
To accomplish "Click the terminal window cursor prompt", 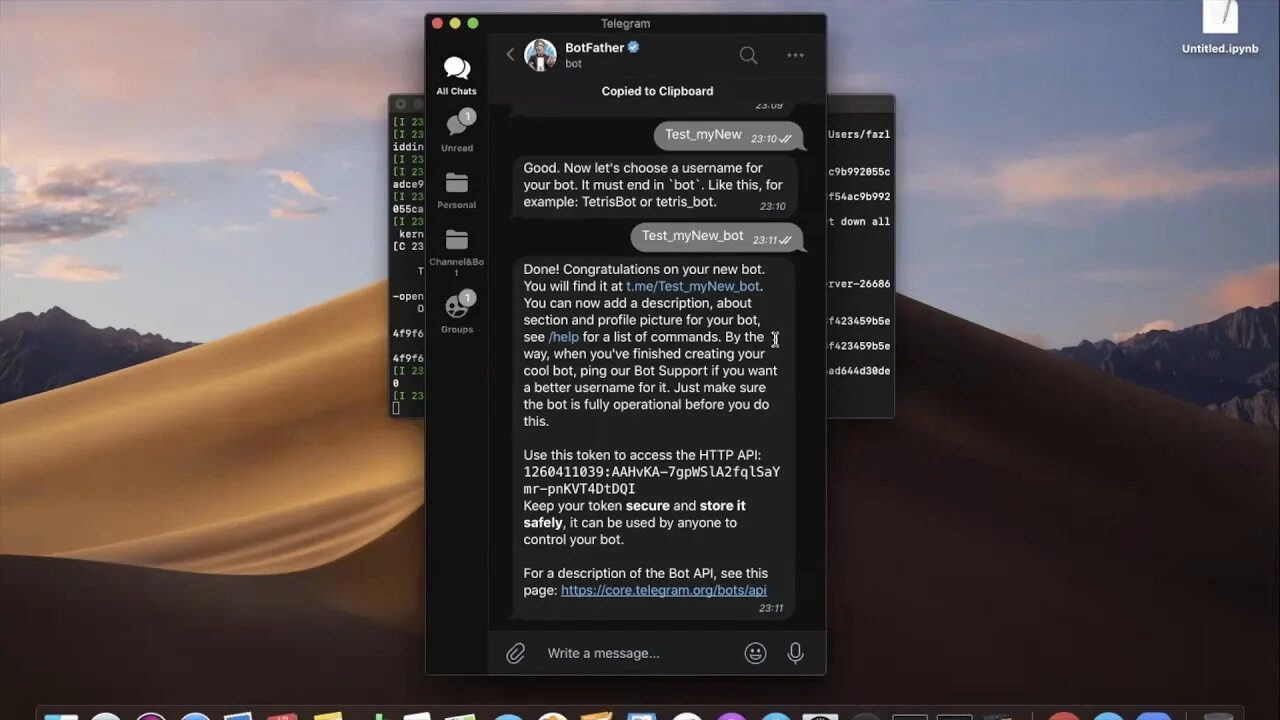I will (397, 408).
